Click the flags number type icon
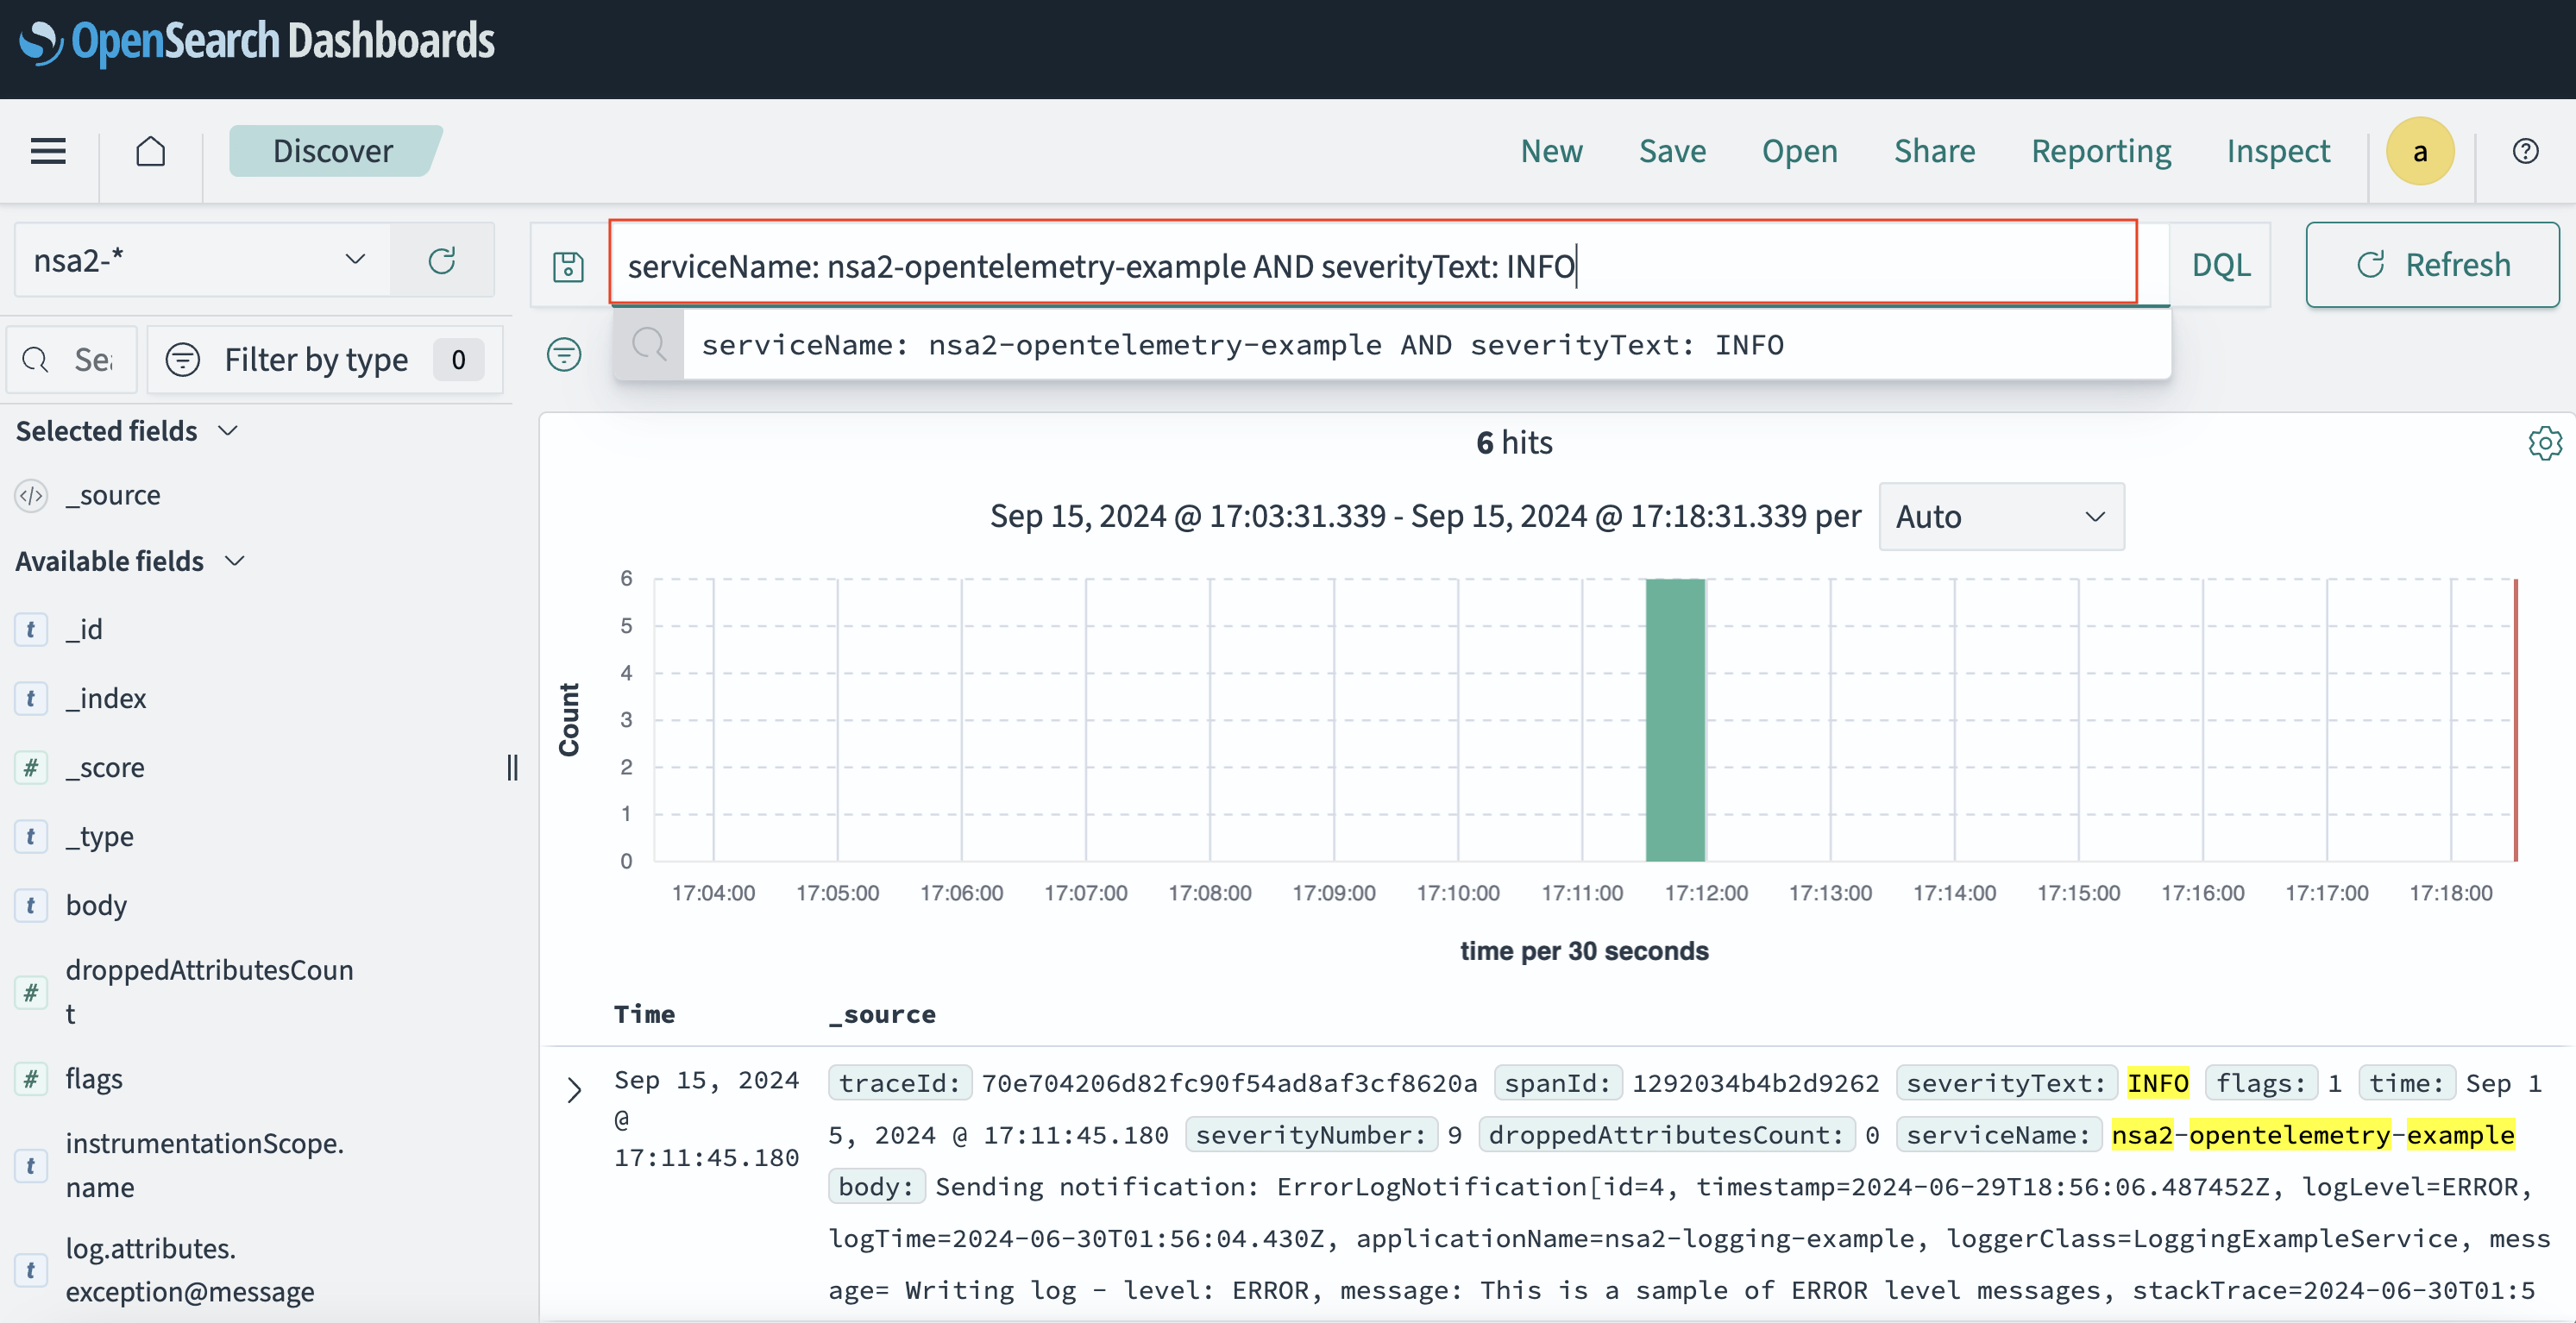Image resolution: width=2576 pixels, height=1323 pixels. (x=31, y=1079)
